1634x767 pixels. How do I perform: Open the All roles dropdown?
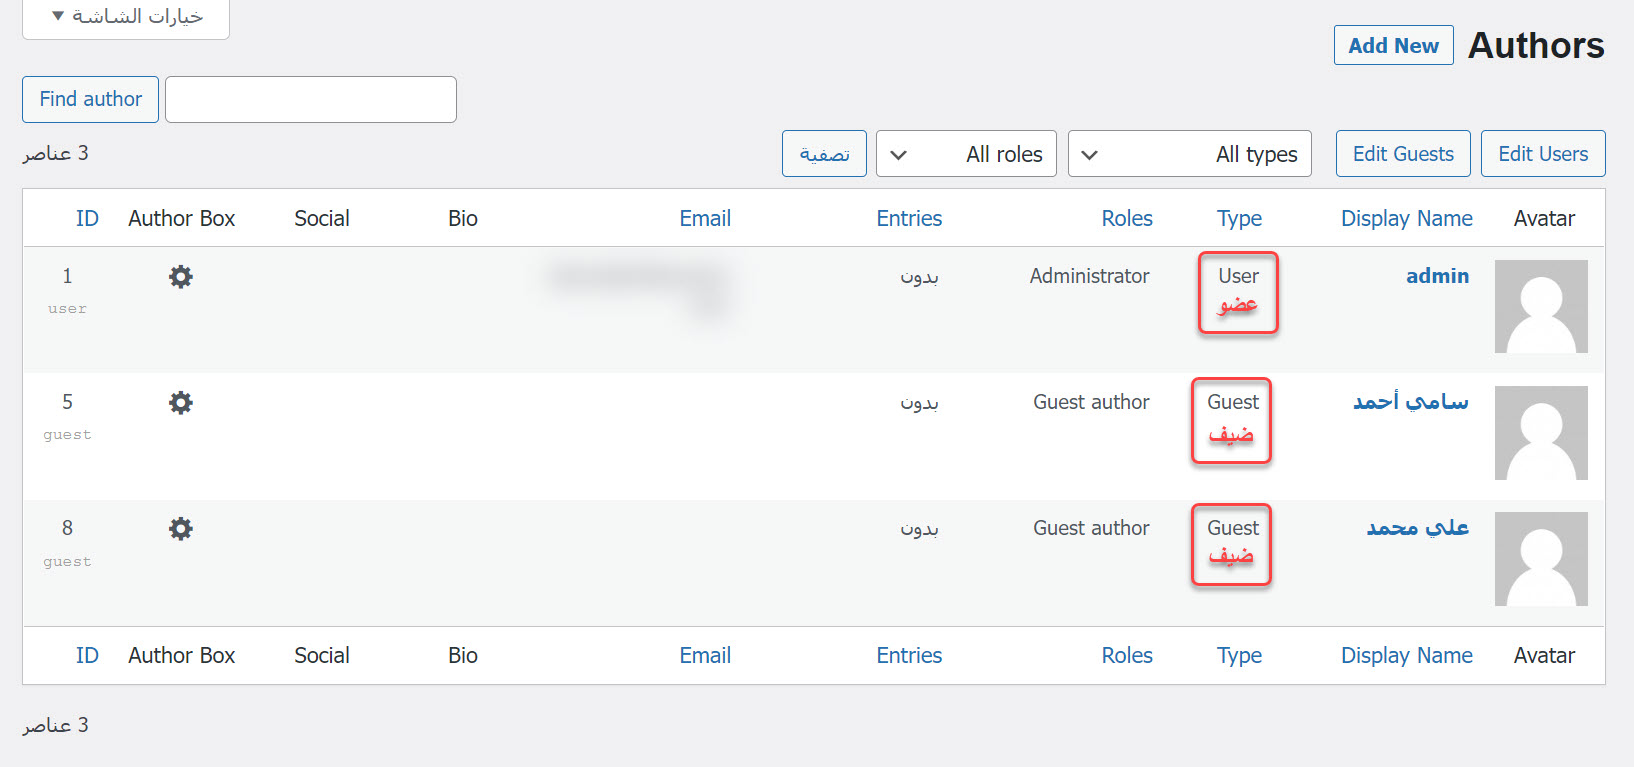(965, 154)
